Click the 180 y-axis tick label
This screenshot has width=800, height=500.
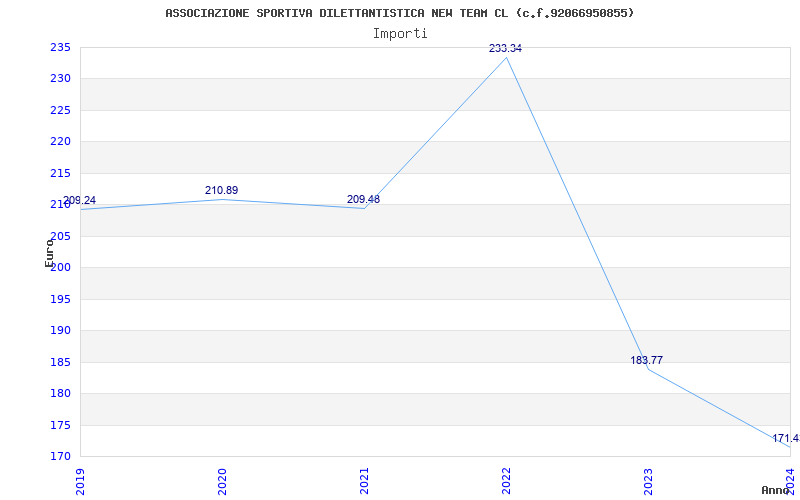pos(60,394)
